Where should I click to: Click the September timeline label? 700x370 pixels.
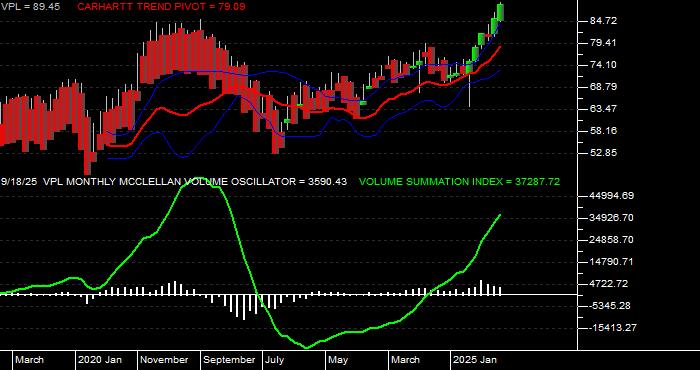[x=229, y=360]
